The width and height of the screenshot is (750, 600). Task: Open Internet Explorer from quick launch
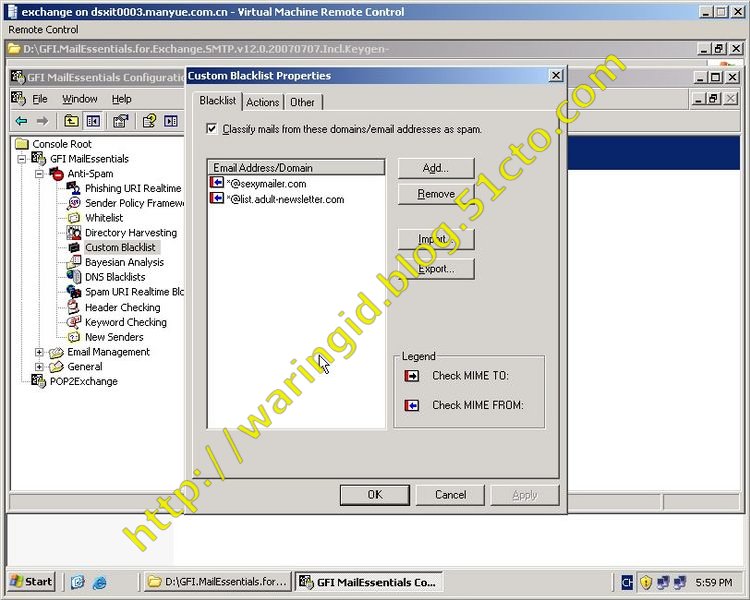(x=100, y=581)
